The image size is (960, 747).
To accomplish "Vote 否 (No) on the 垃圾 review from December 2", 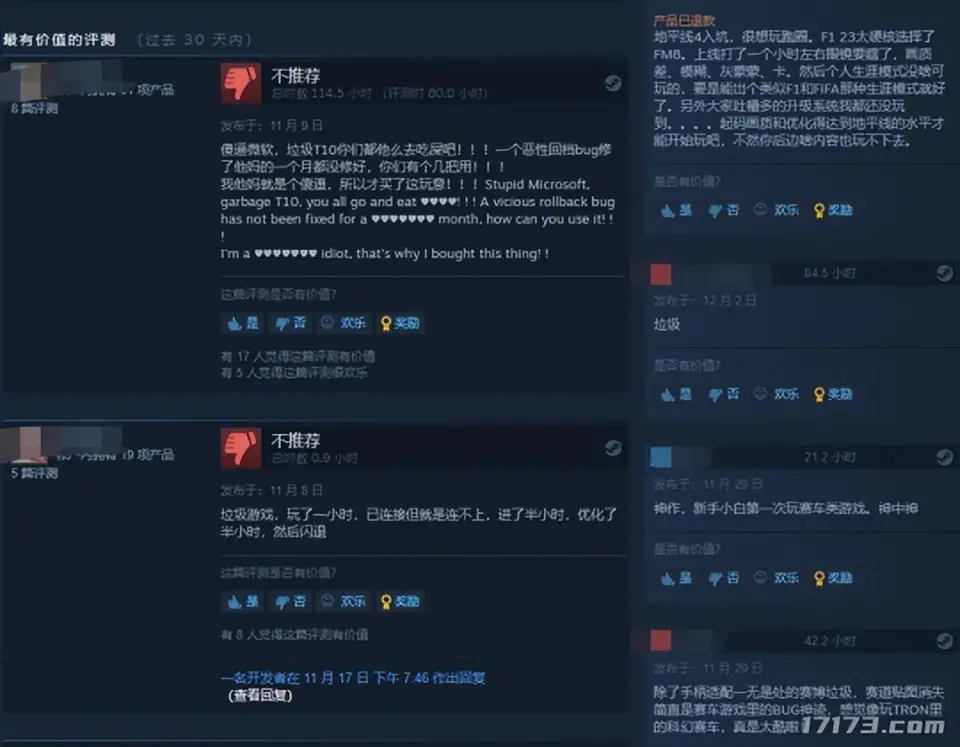I will pos(724,394).
